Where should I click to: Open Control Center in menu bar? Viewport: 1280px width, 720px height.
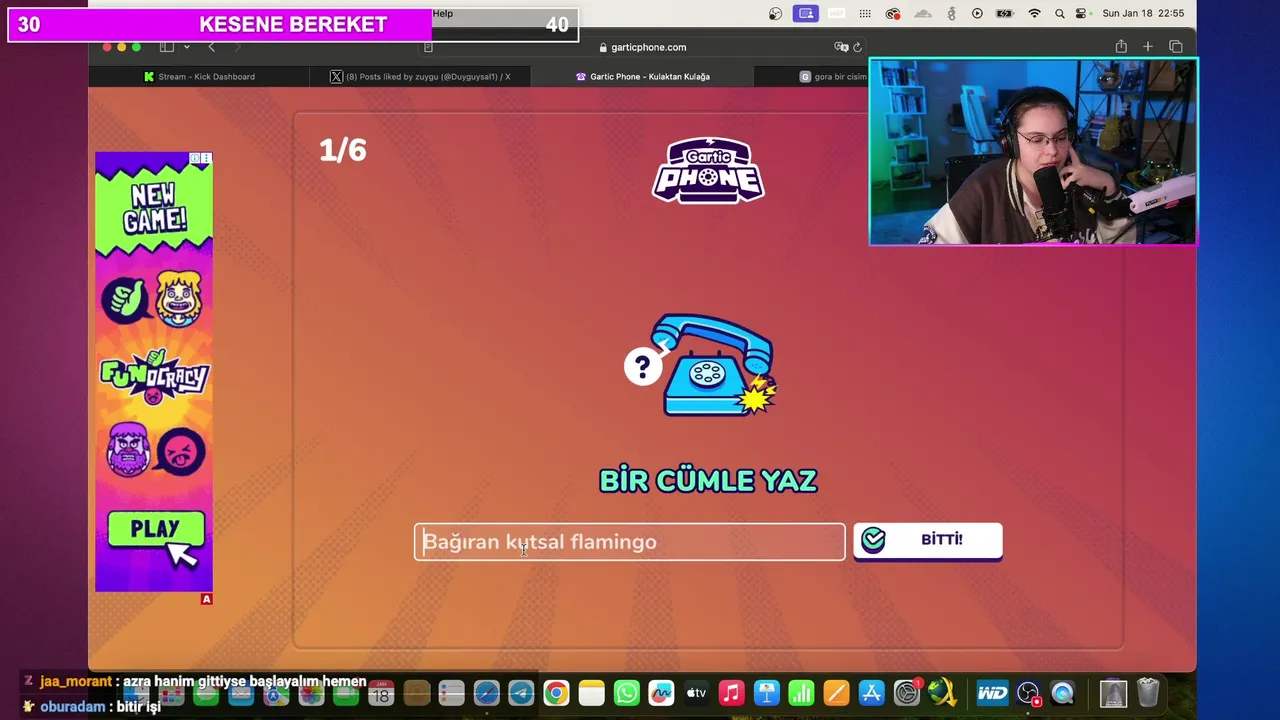(1081, 13)
